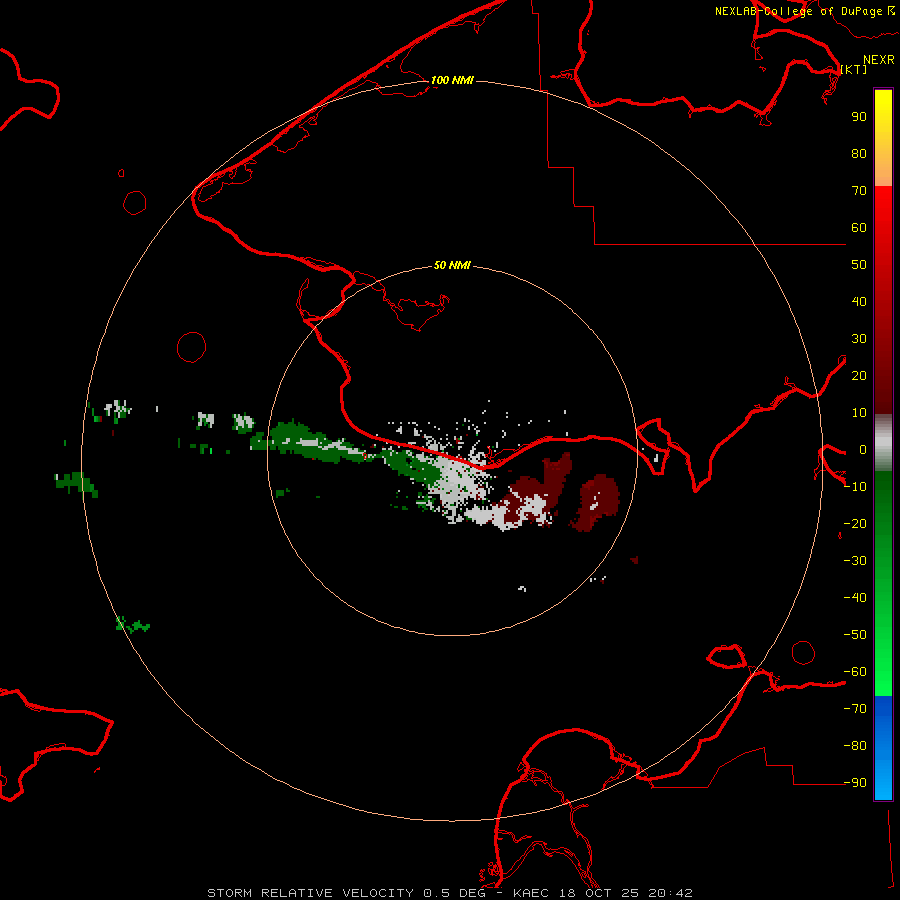
Task: Click the -70 value on the velocity scale
Action: click(x=855, y=709)
